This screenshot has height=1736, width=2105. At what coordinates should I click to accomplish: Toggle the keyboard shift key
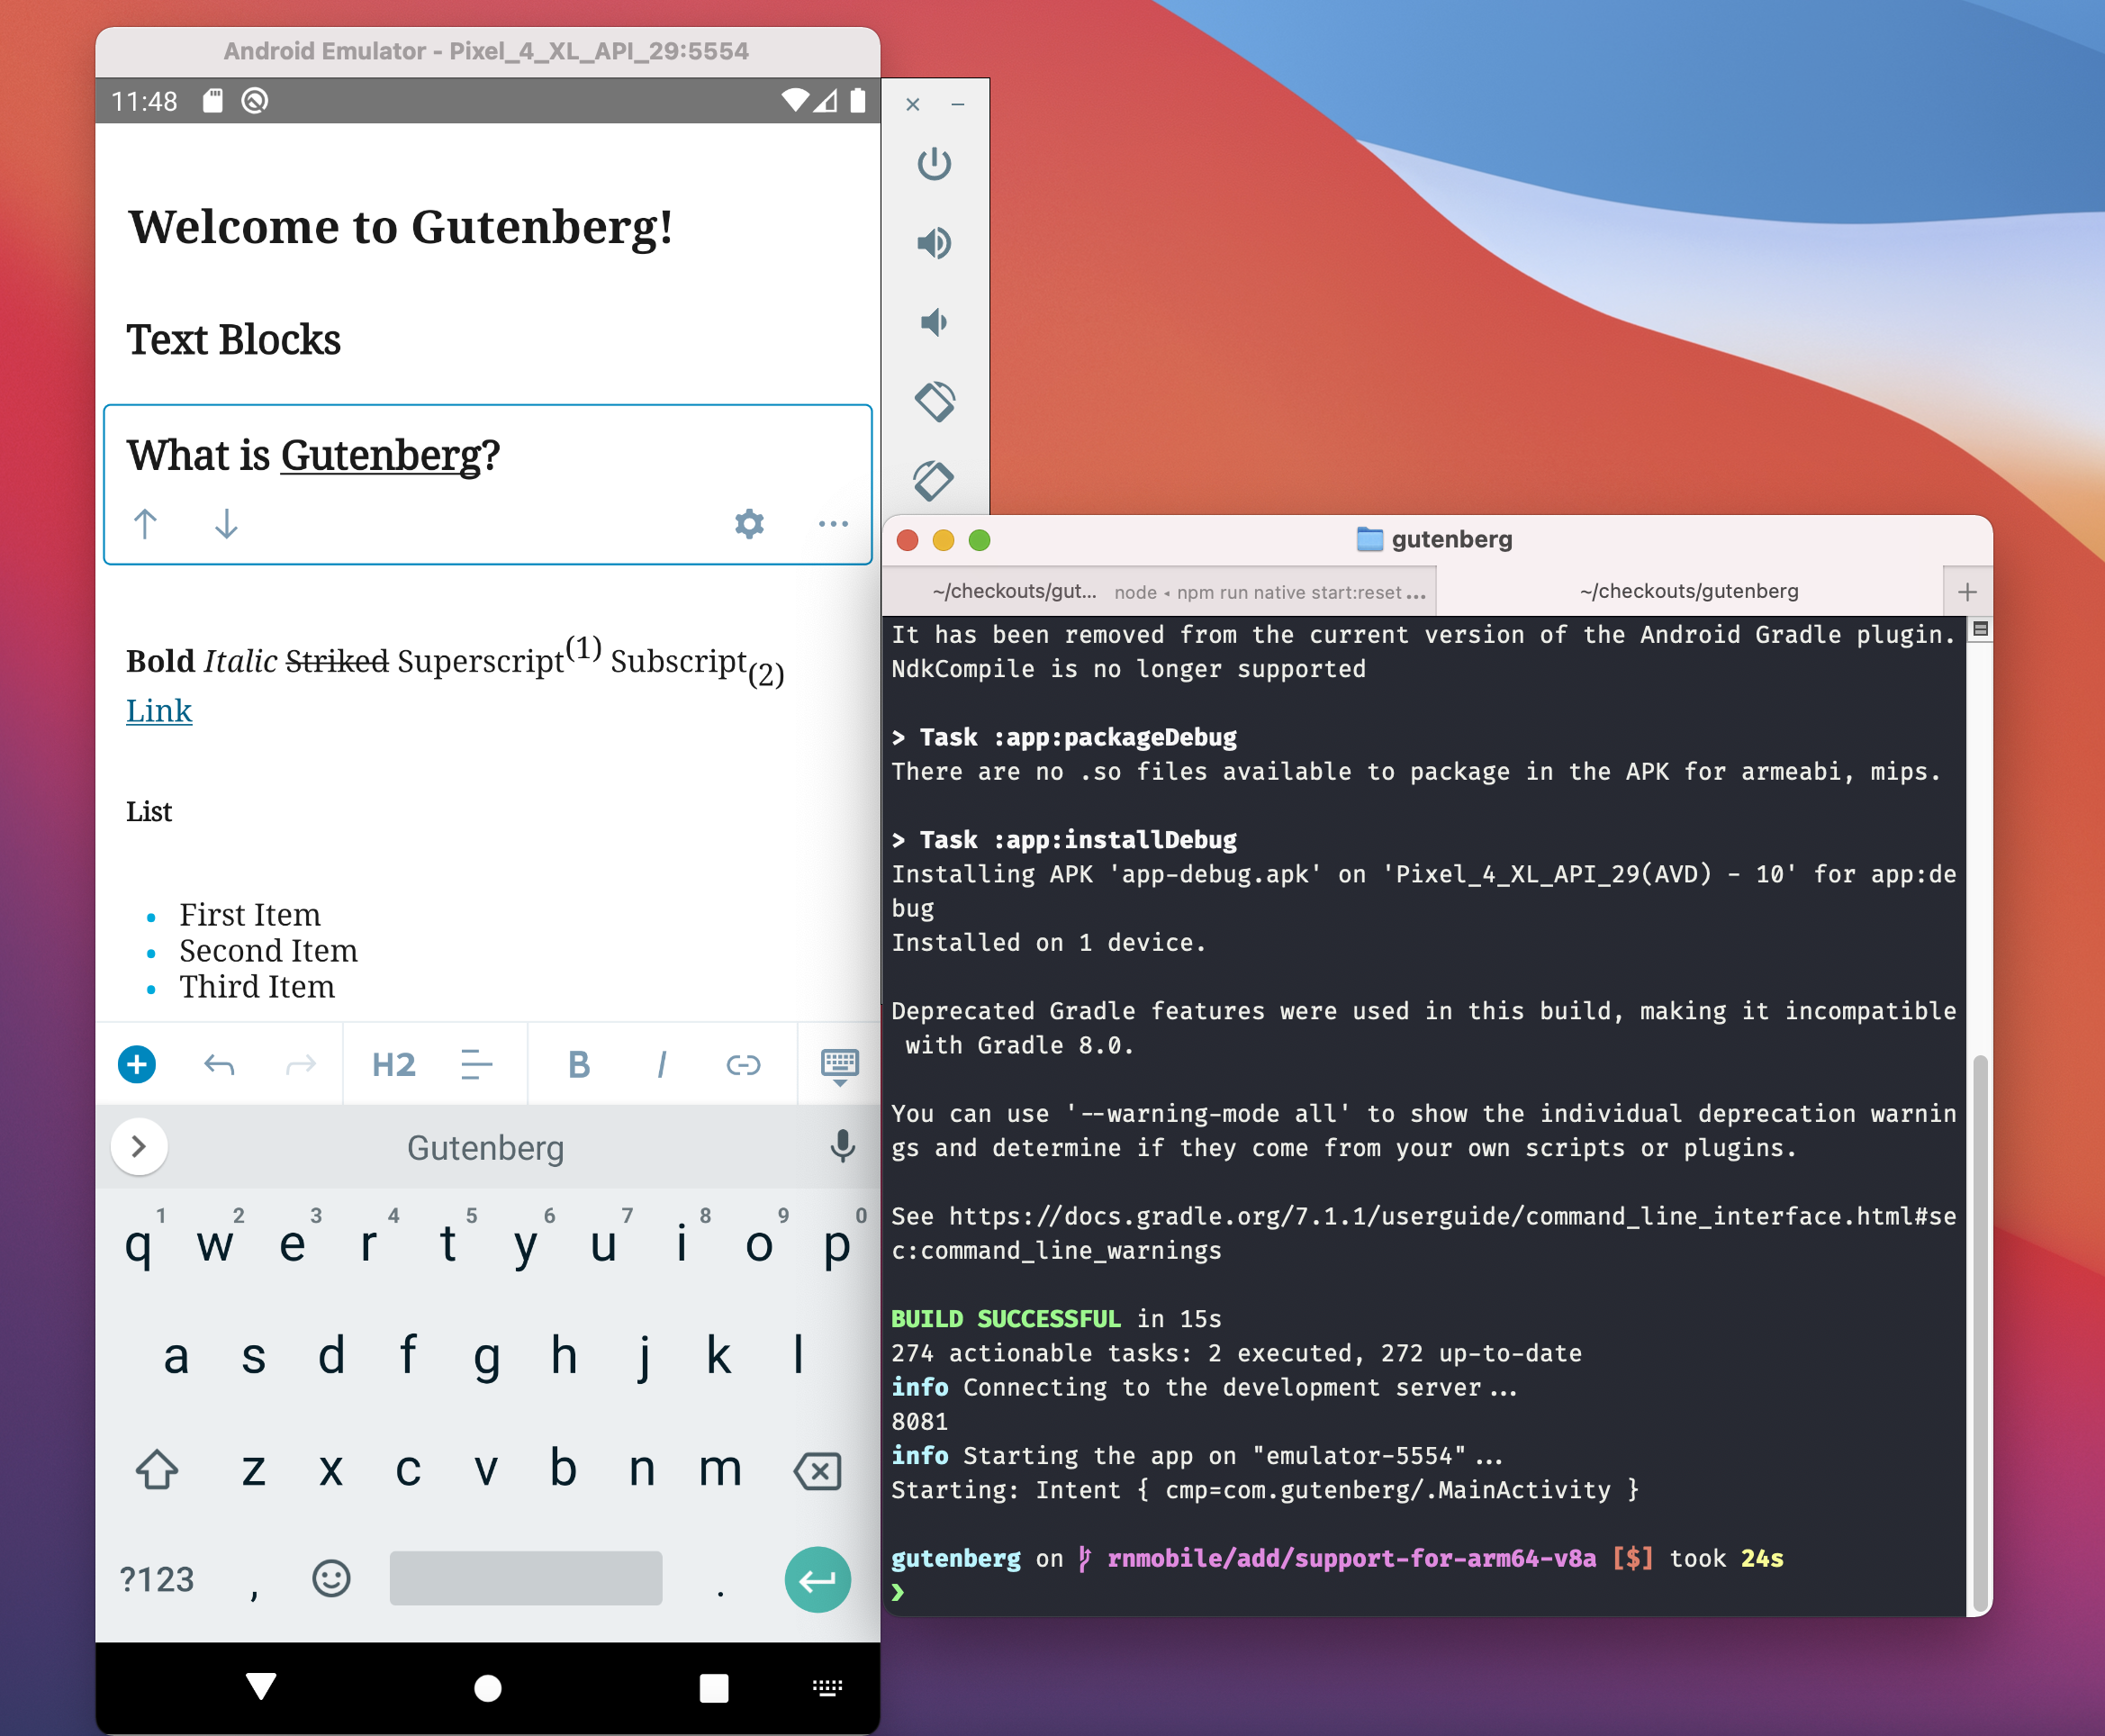[157, 1469]
